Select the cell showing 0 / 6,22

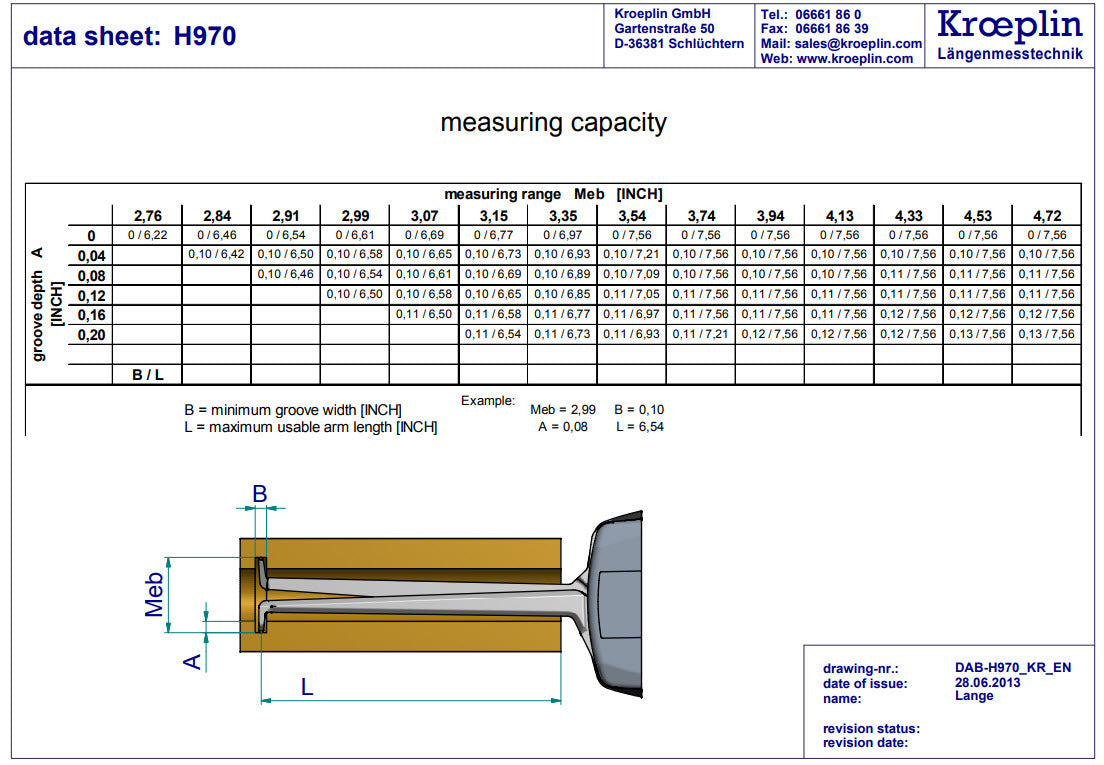pos(147,235)
